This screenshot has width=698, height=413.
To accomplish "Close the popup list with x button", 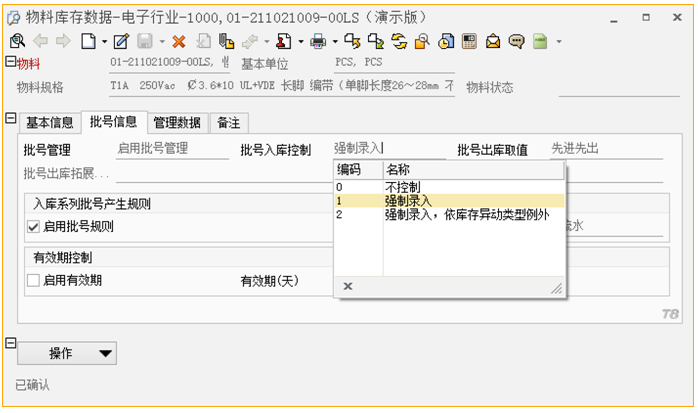I will (x=348, y=286).
